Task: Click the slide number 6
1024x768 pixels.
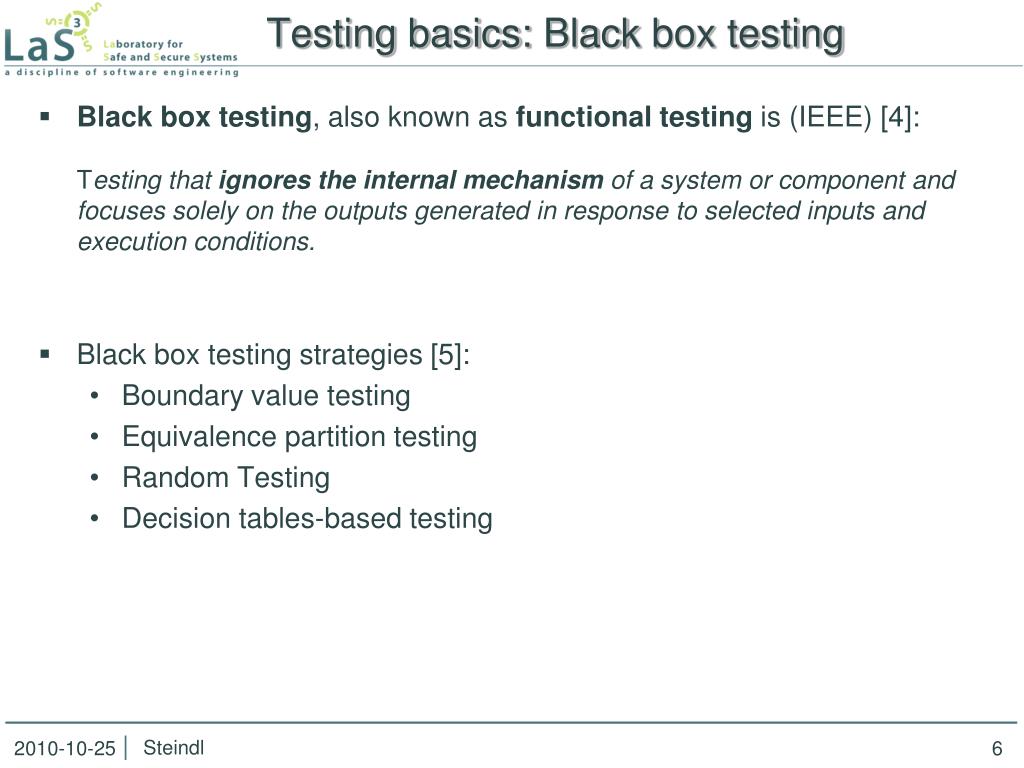Action: [x=996, y=750]
